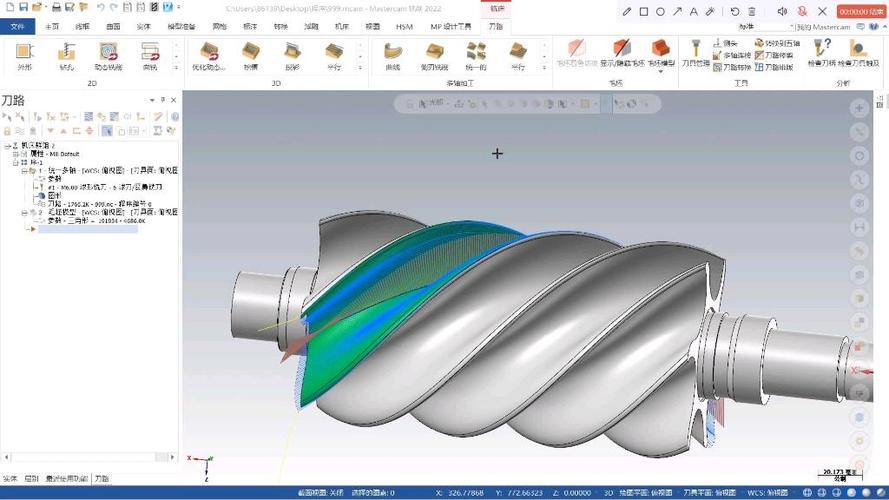Click undo in the quick access toolbar

click(100, 7)
